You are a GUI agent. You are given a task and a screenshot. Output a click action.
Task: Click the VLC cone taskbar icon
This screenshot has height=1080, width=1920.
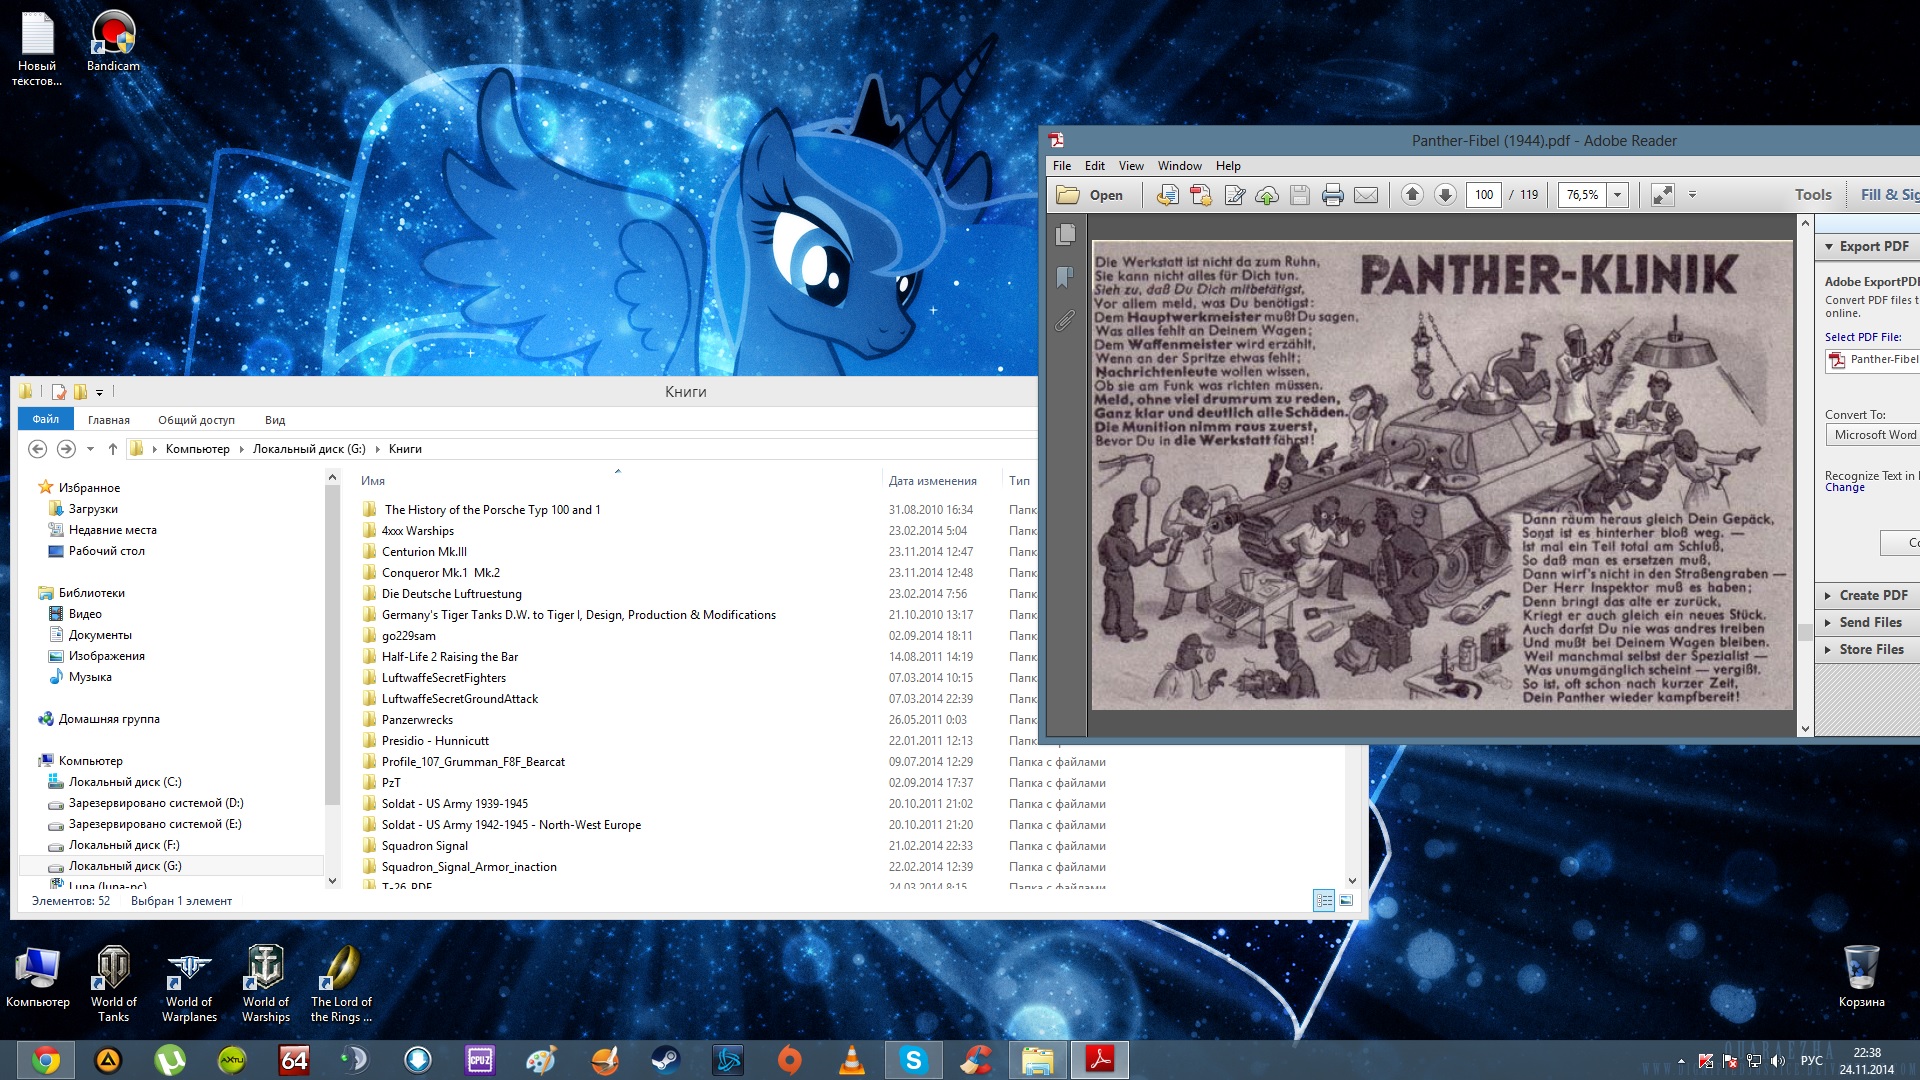click(851, 1060)
